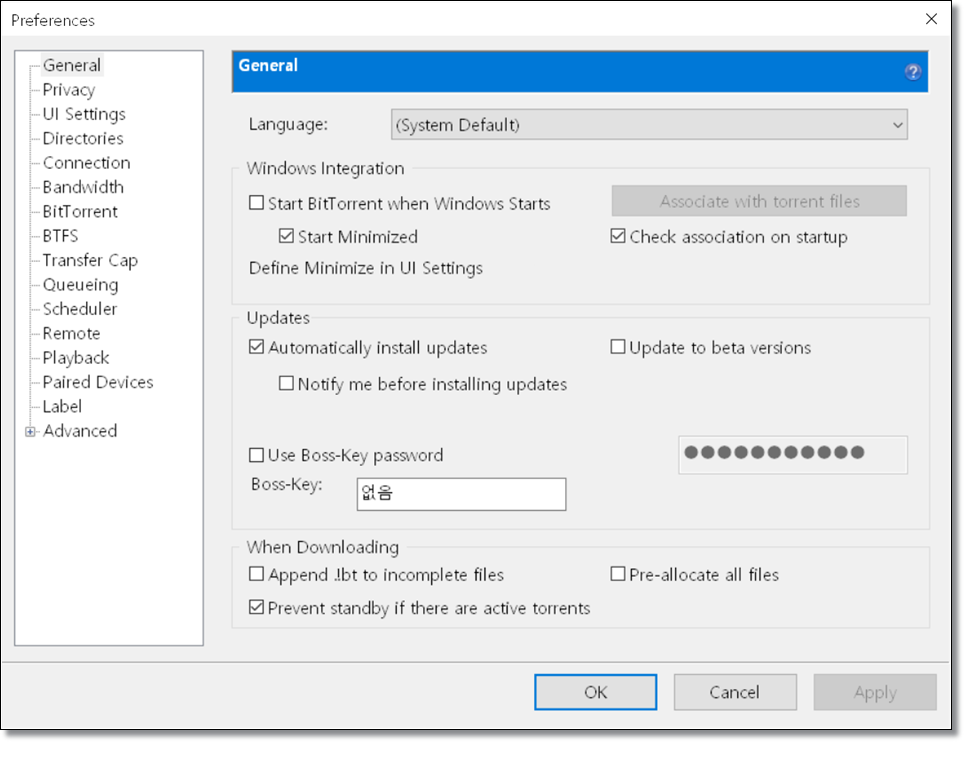Image resolution: width=964 pixels, height=757 pixels.
Task: Select Paired Devices in the tree
Action: 98,382
